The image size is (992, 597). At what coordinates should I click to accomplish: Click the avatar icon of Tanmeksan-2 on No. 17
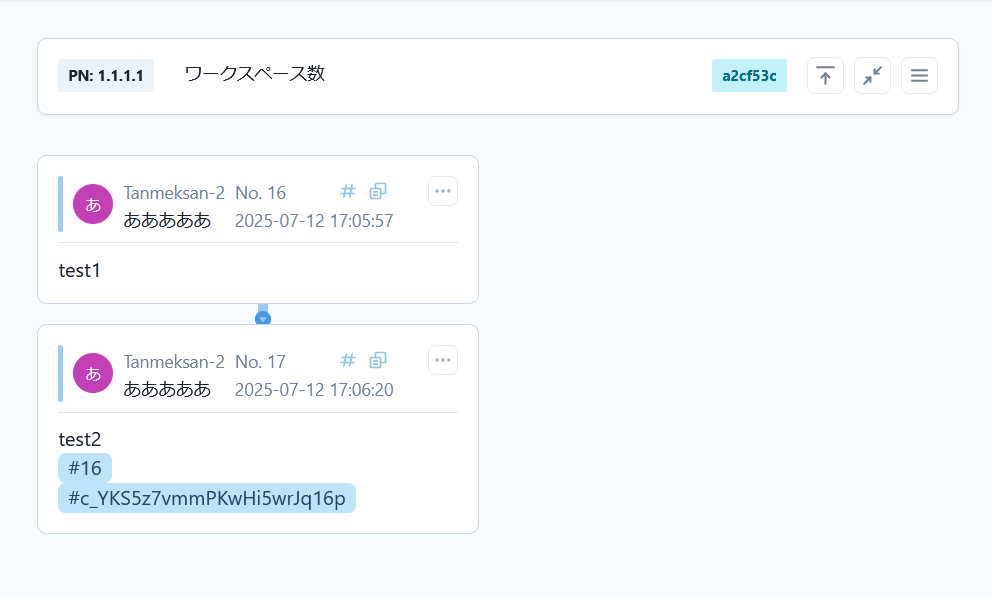[93, 373]
